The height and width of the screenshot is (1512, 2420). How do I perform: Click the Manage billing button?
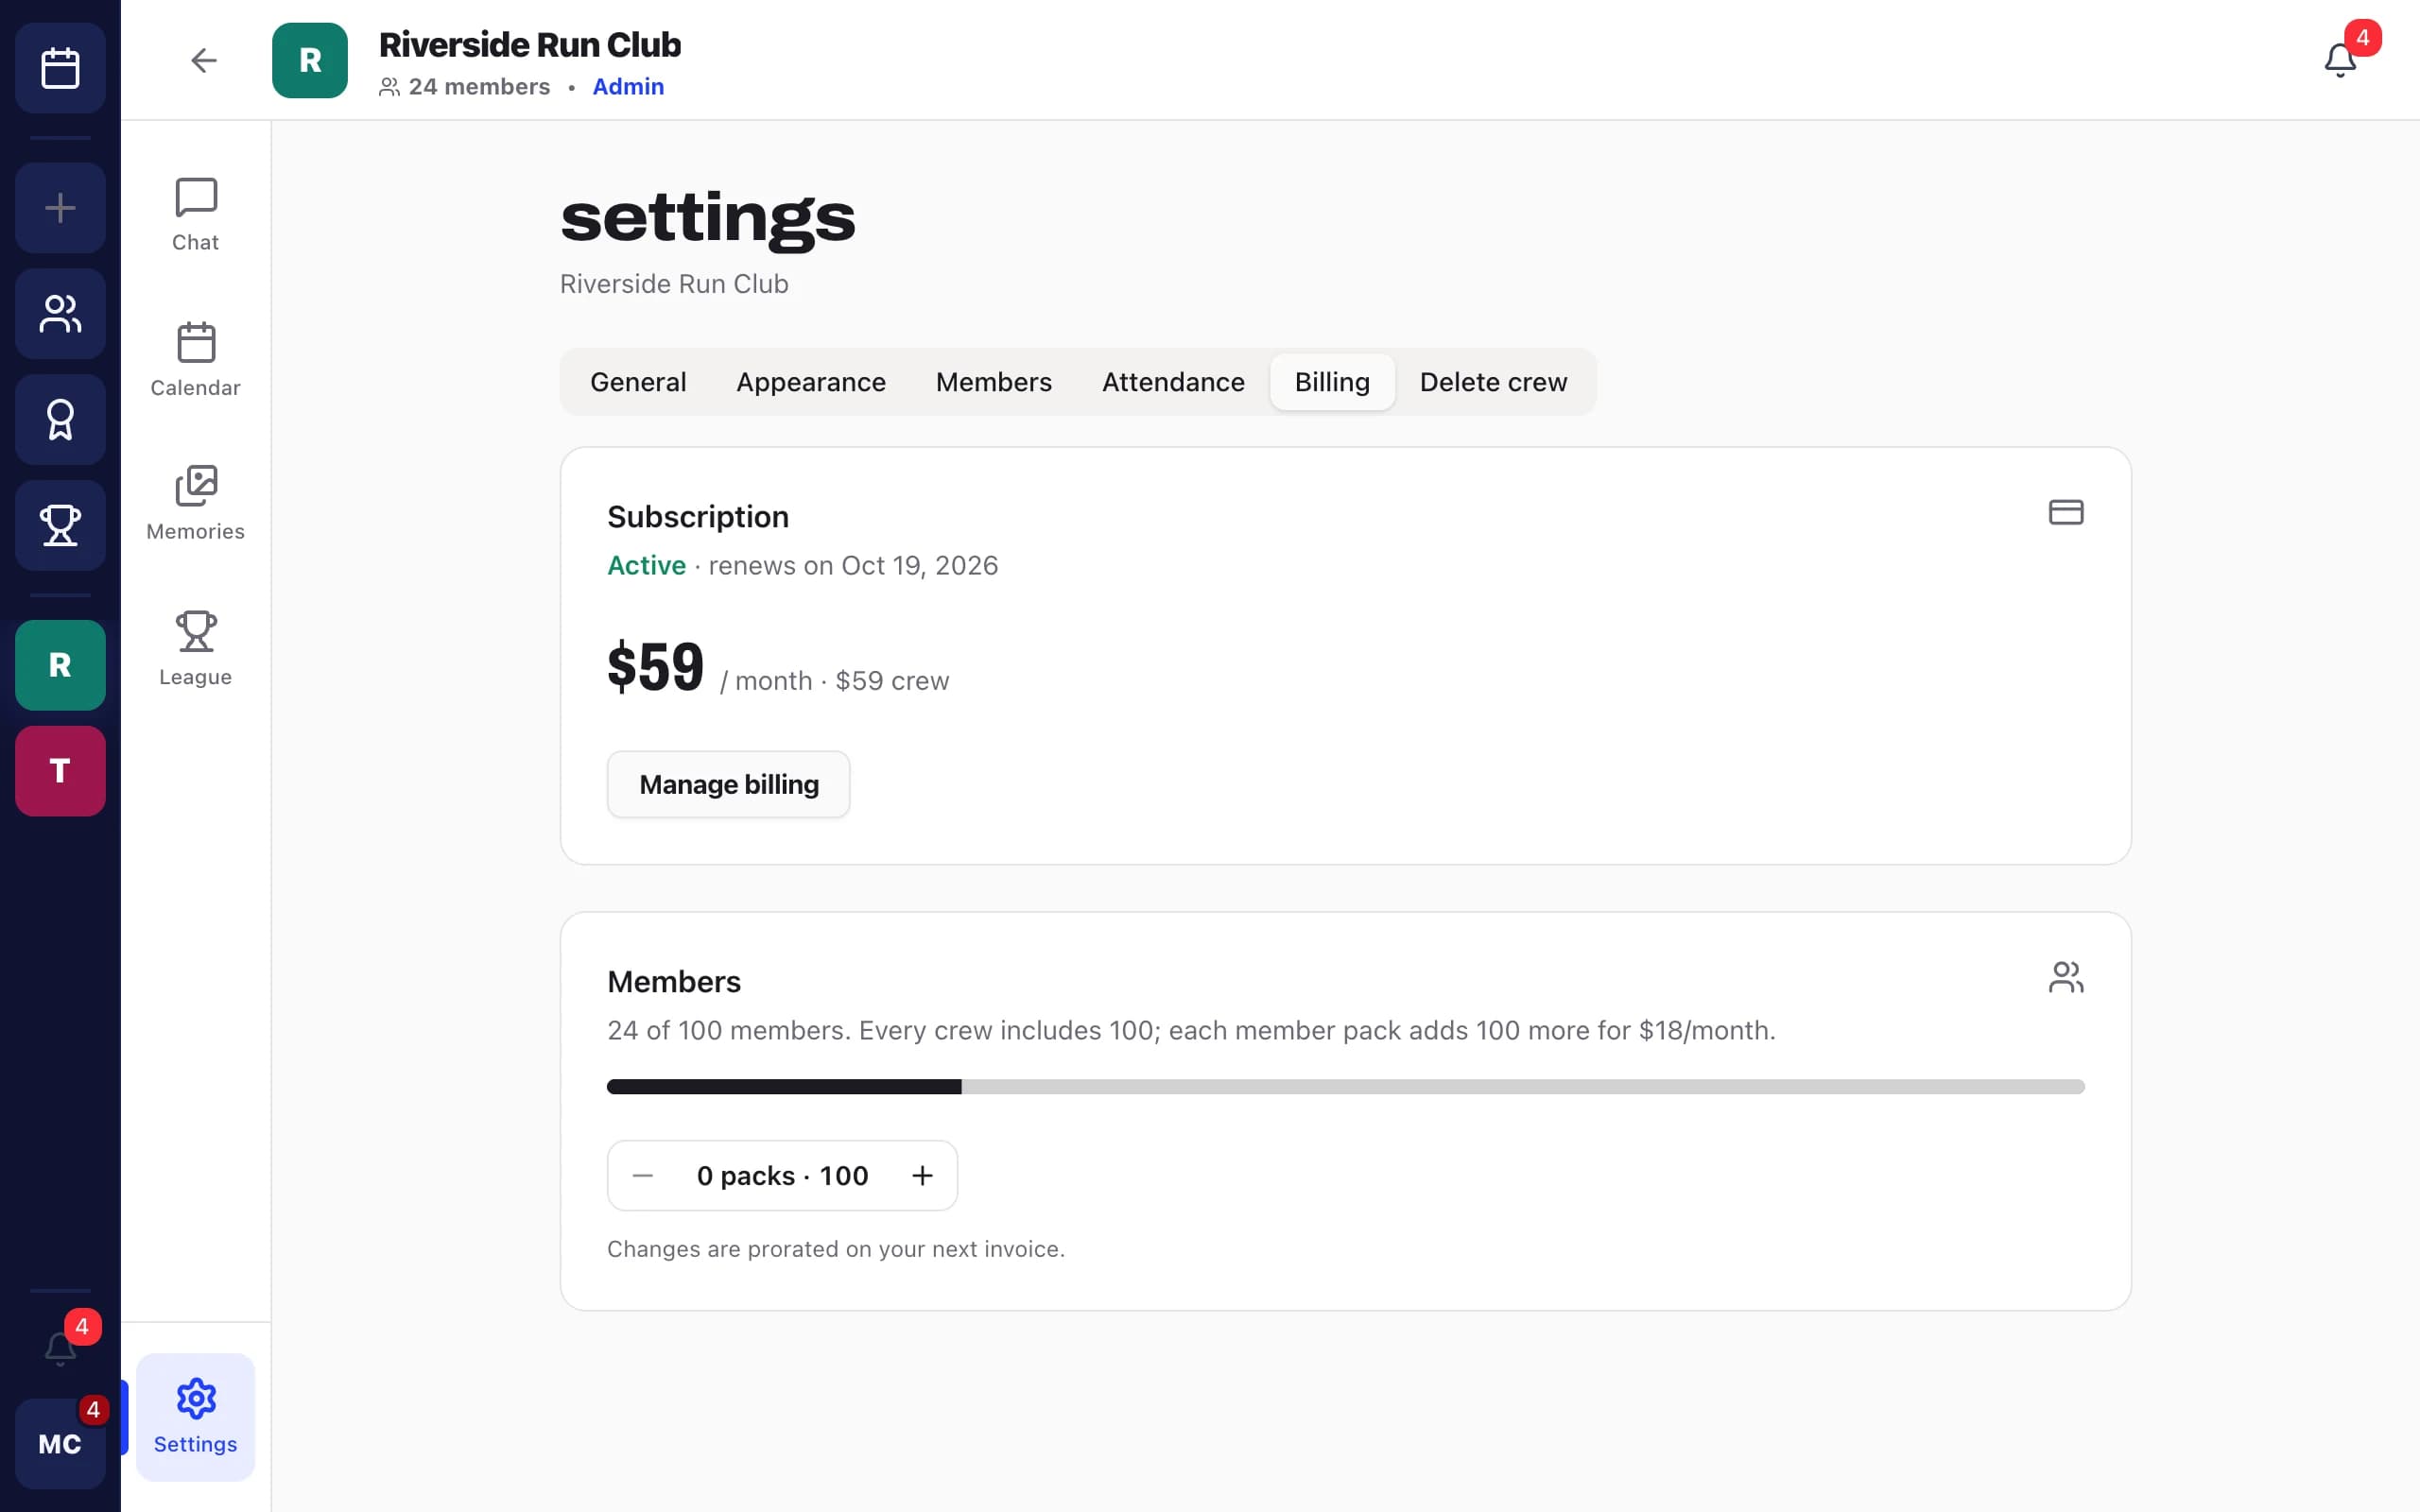point(729,784)
